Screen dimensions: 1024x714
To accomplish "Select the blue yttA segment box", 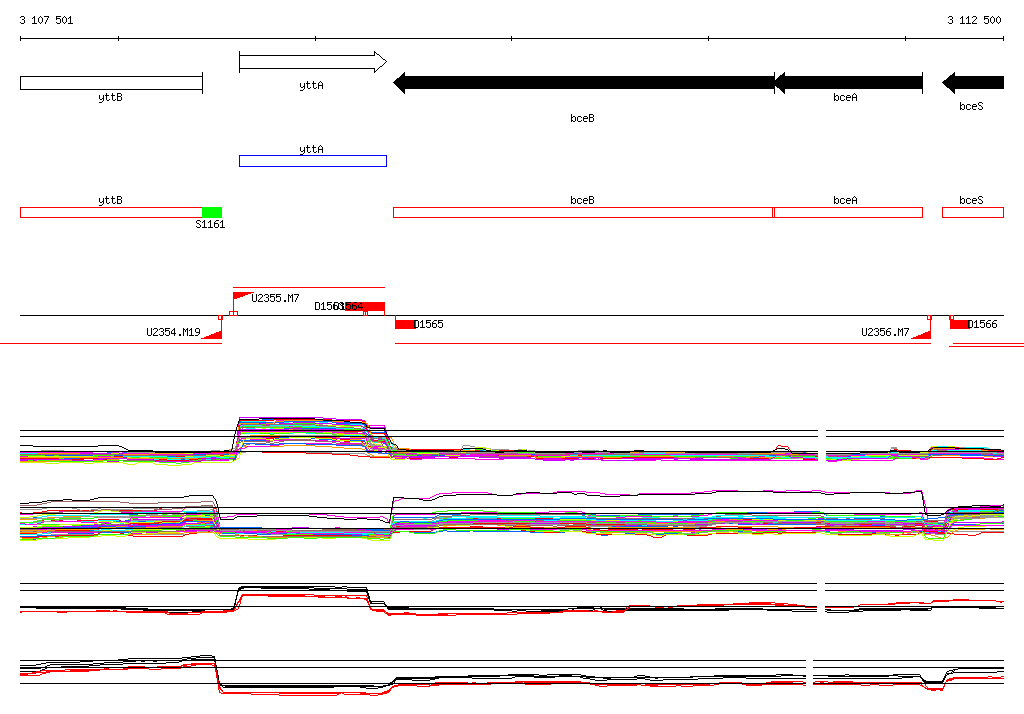I will (313, 161).
